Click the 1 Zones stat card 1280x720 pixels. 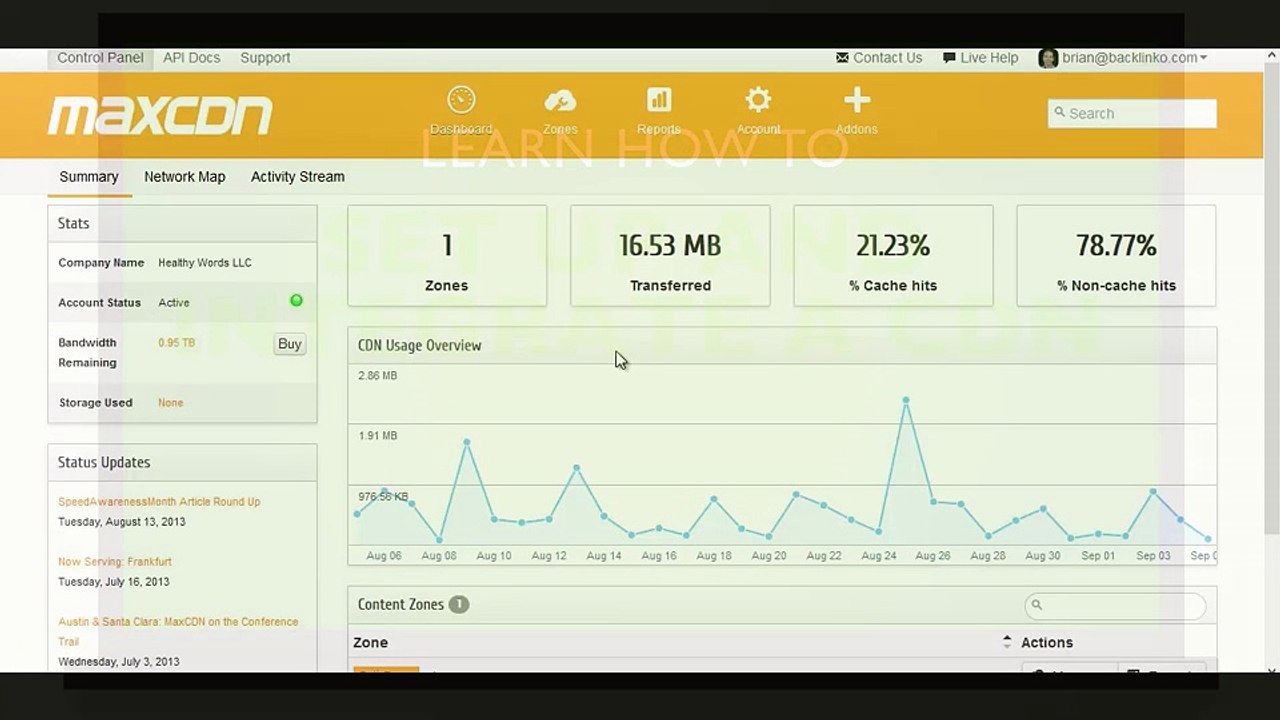(x=447, y=255)
